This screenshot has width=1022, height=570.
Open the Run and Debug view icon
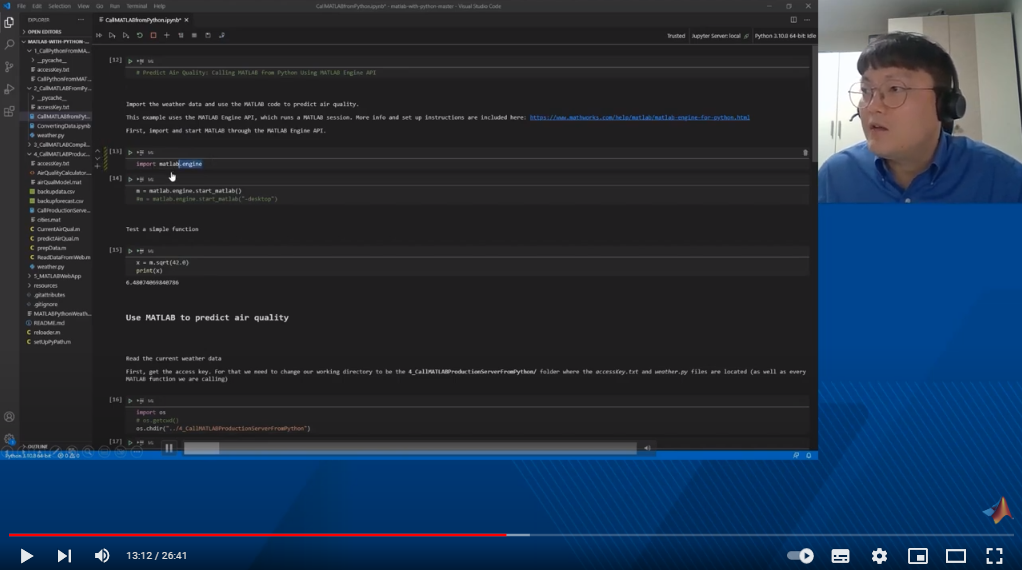(9, 89)
